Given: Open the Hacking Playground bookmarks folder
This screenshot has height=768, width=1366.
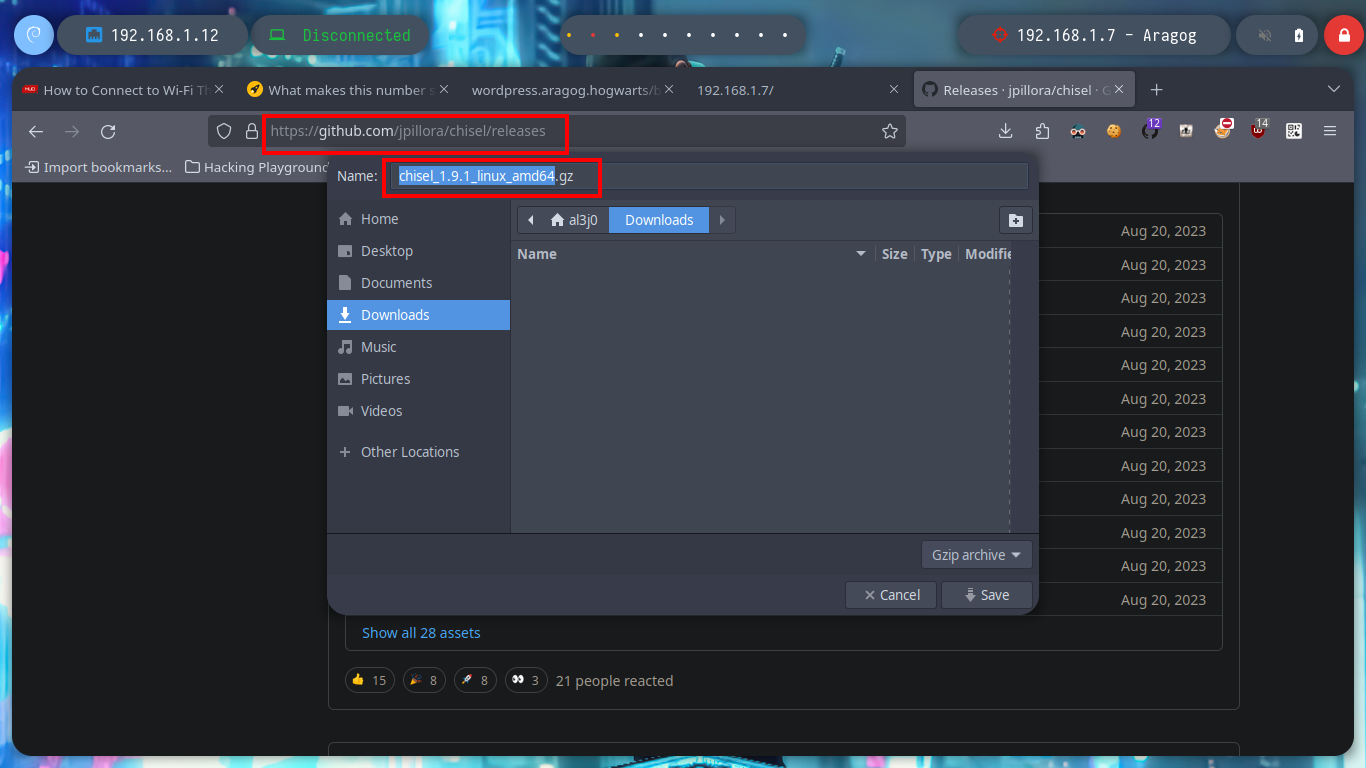Looking at the screenshot, I should pyautogui.click(x=257, y=167).
